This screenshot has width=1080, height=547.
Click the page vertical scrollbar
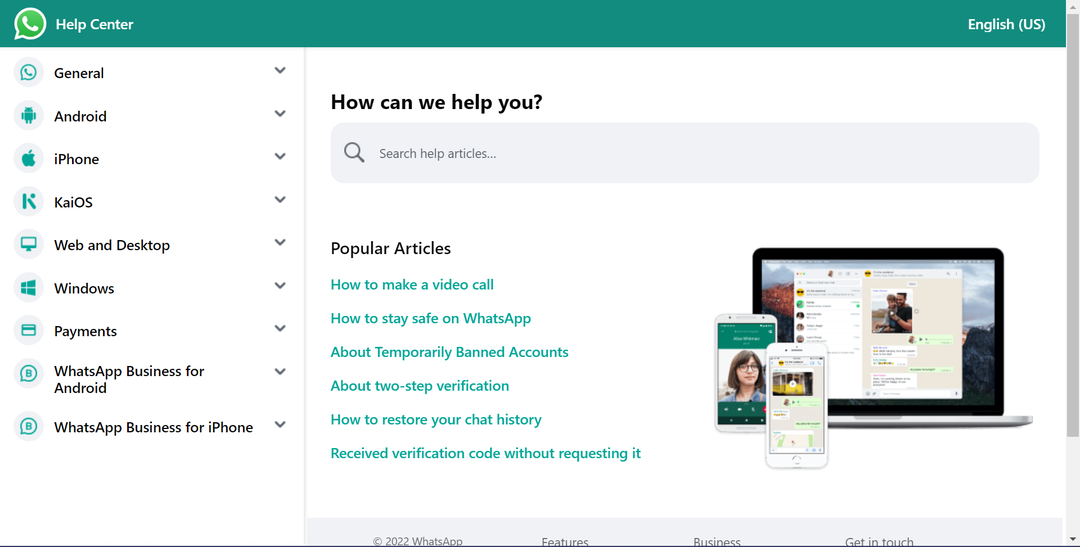coord(1073,225)
